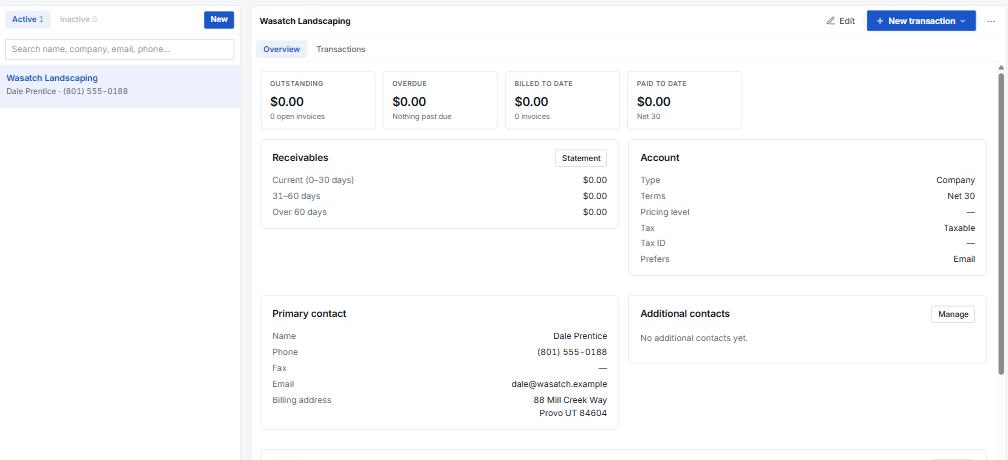Click the Outstanding $0.00 summary card

pyautogui.click(x=318, y=100)
